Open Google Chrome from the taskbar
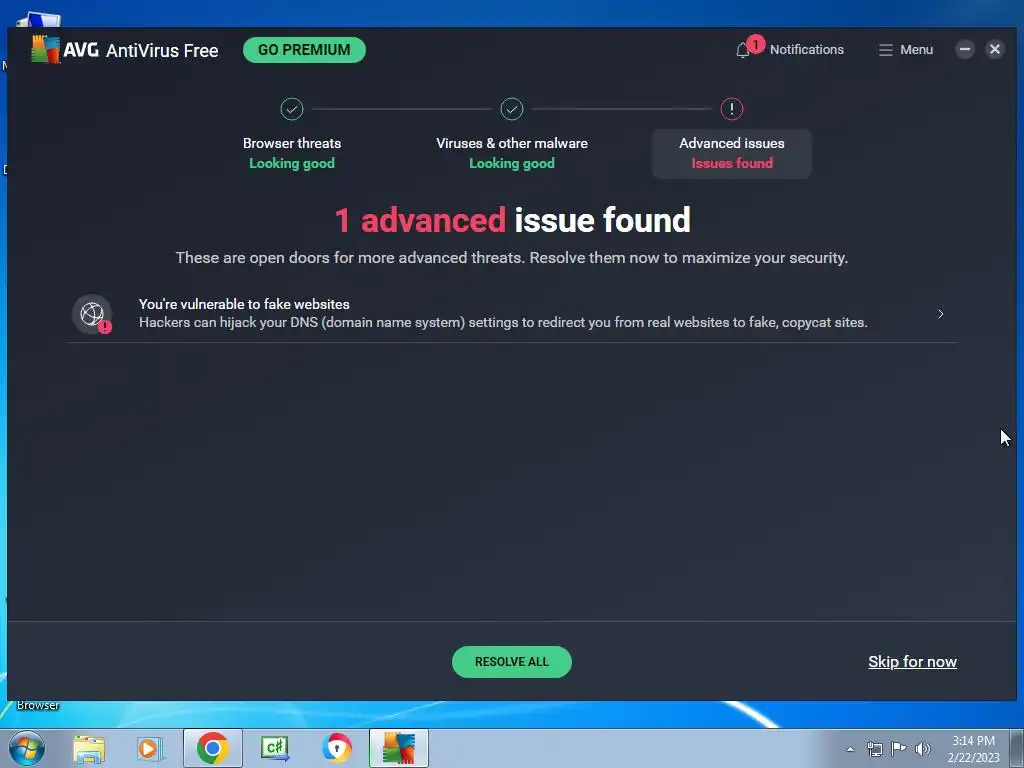 [212, 748]
